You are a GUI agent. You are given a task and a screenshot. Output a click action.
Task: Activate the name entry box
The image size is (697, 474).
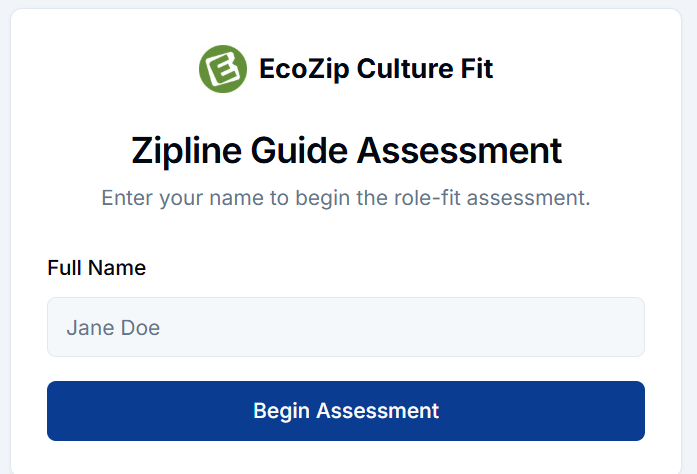(x=345, y=327)
